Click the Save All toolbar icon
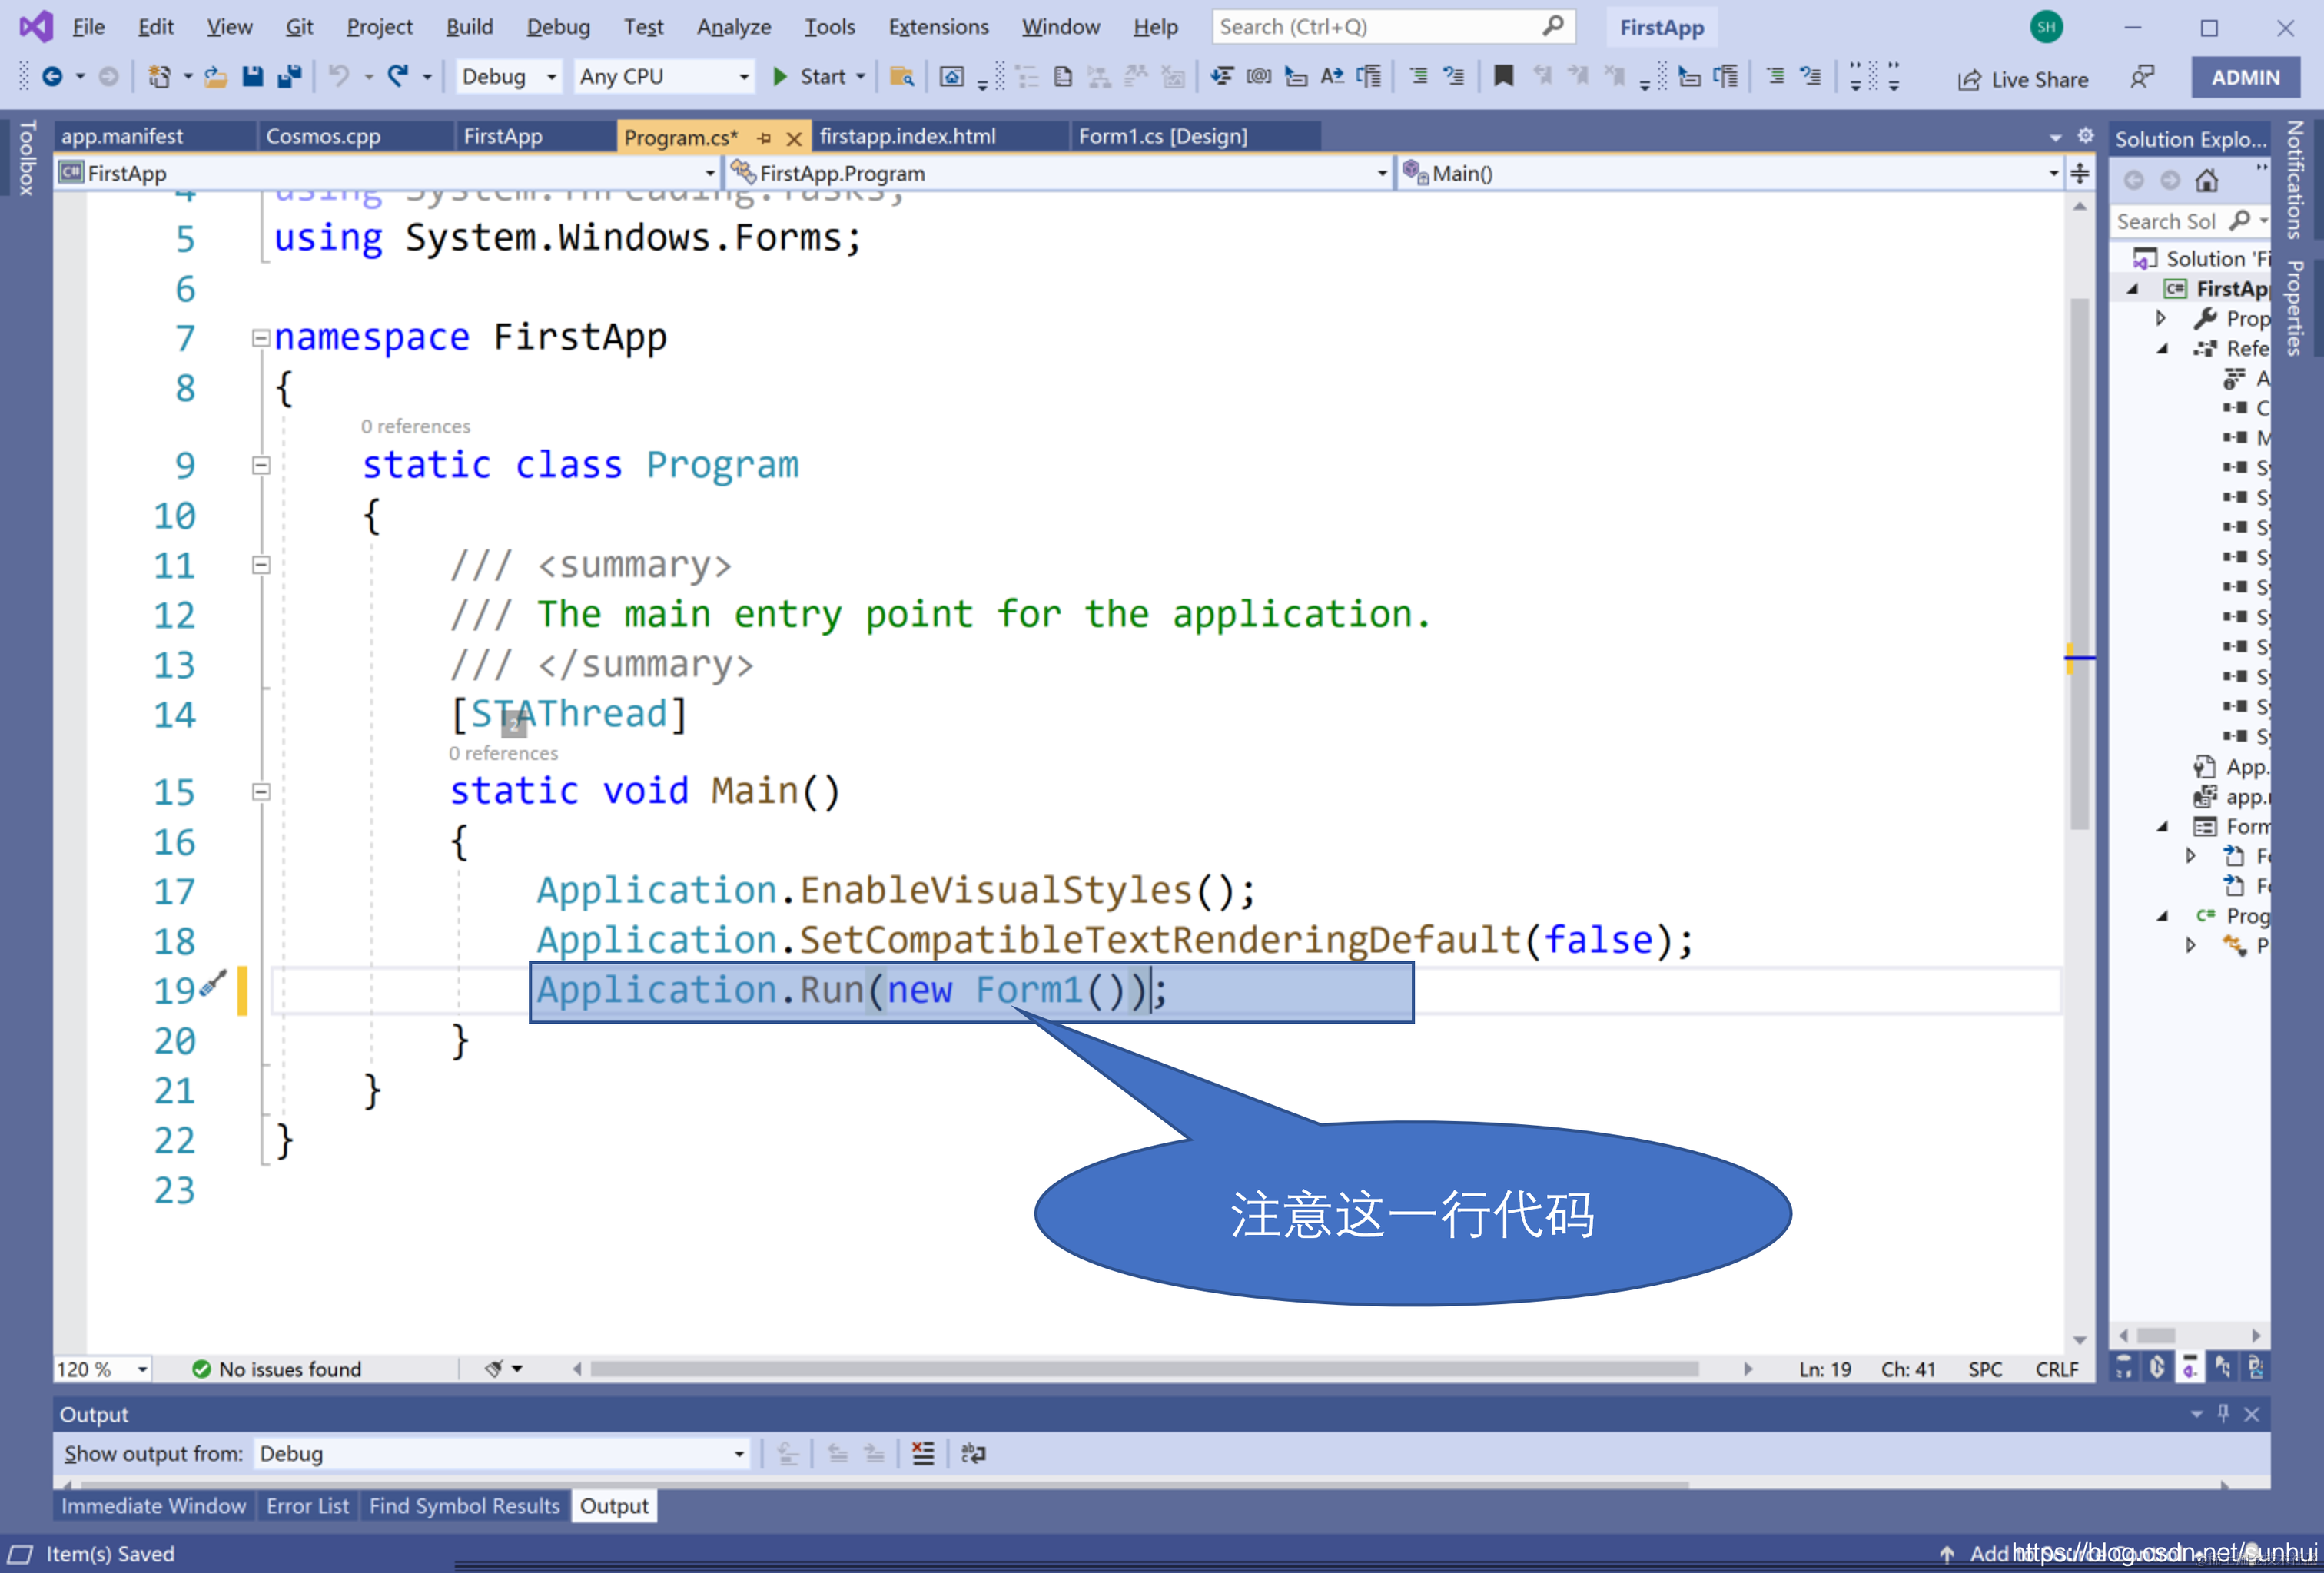The width and height of the screenshot is (2324, 1573). 290,76
